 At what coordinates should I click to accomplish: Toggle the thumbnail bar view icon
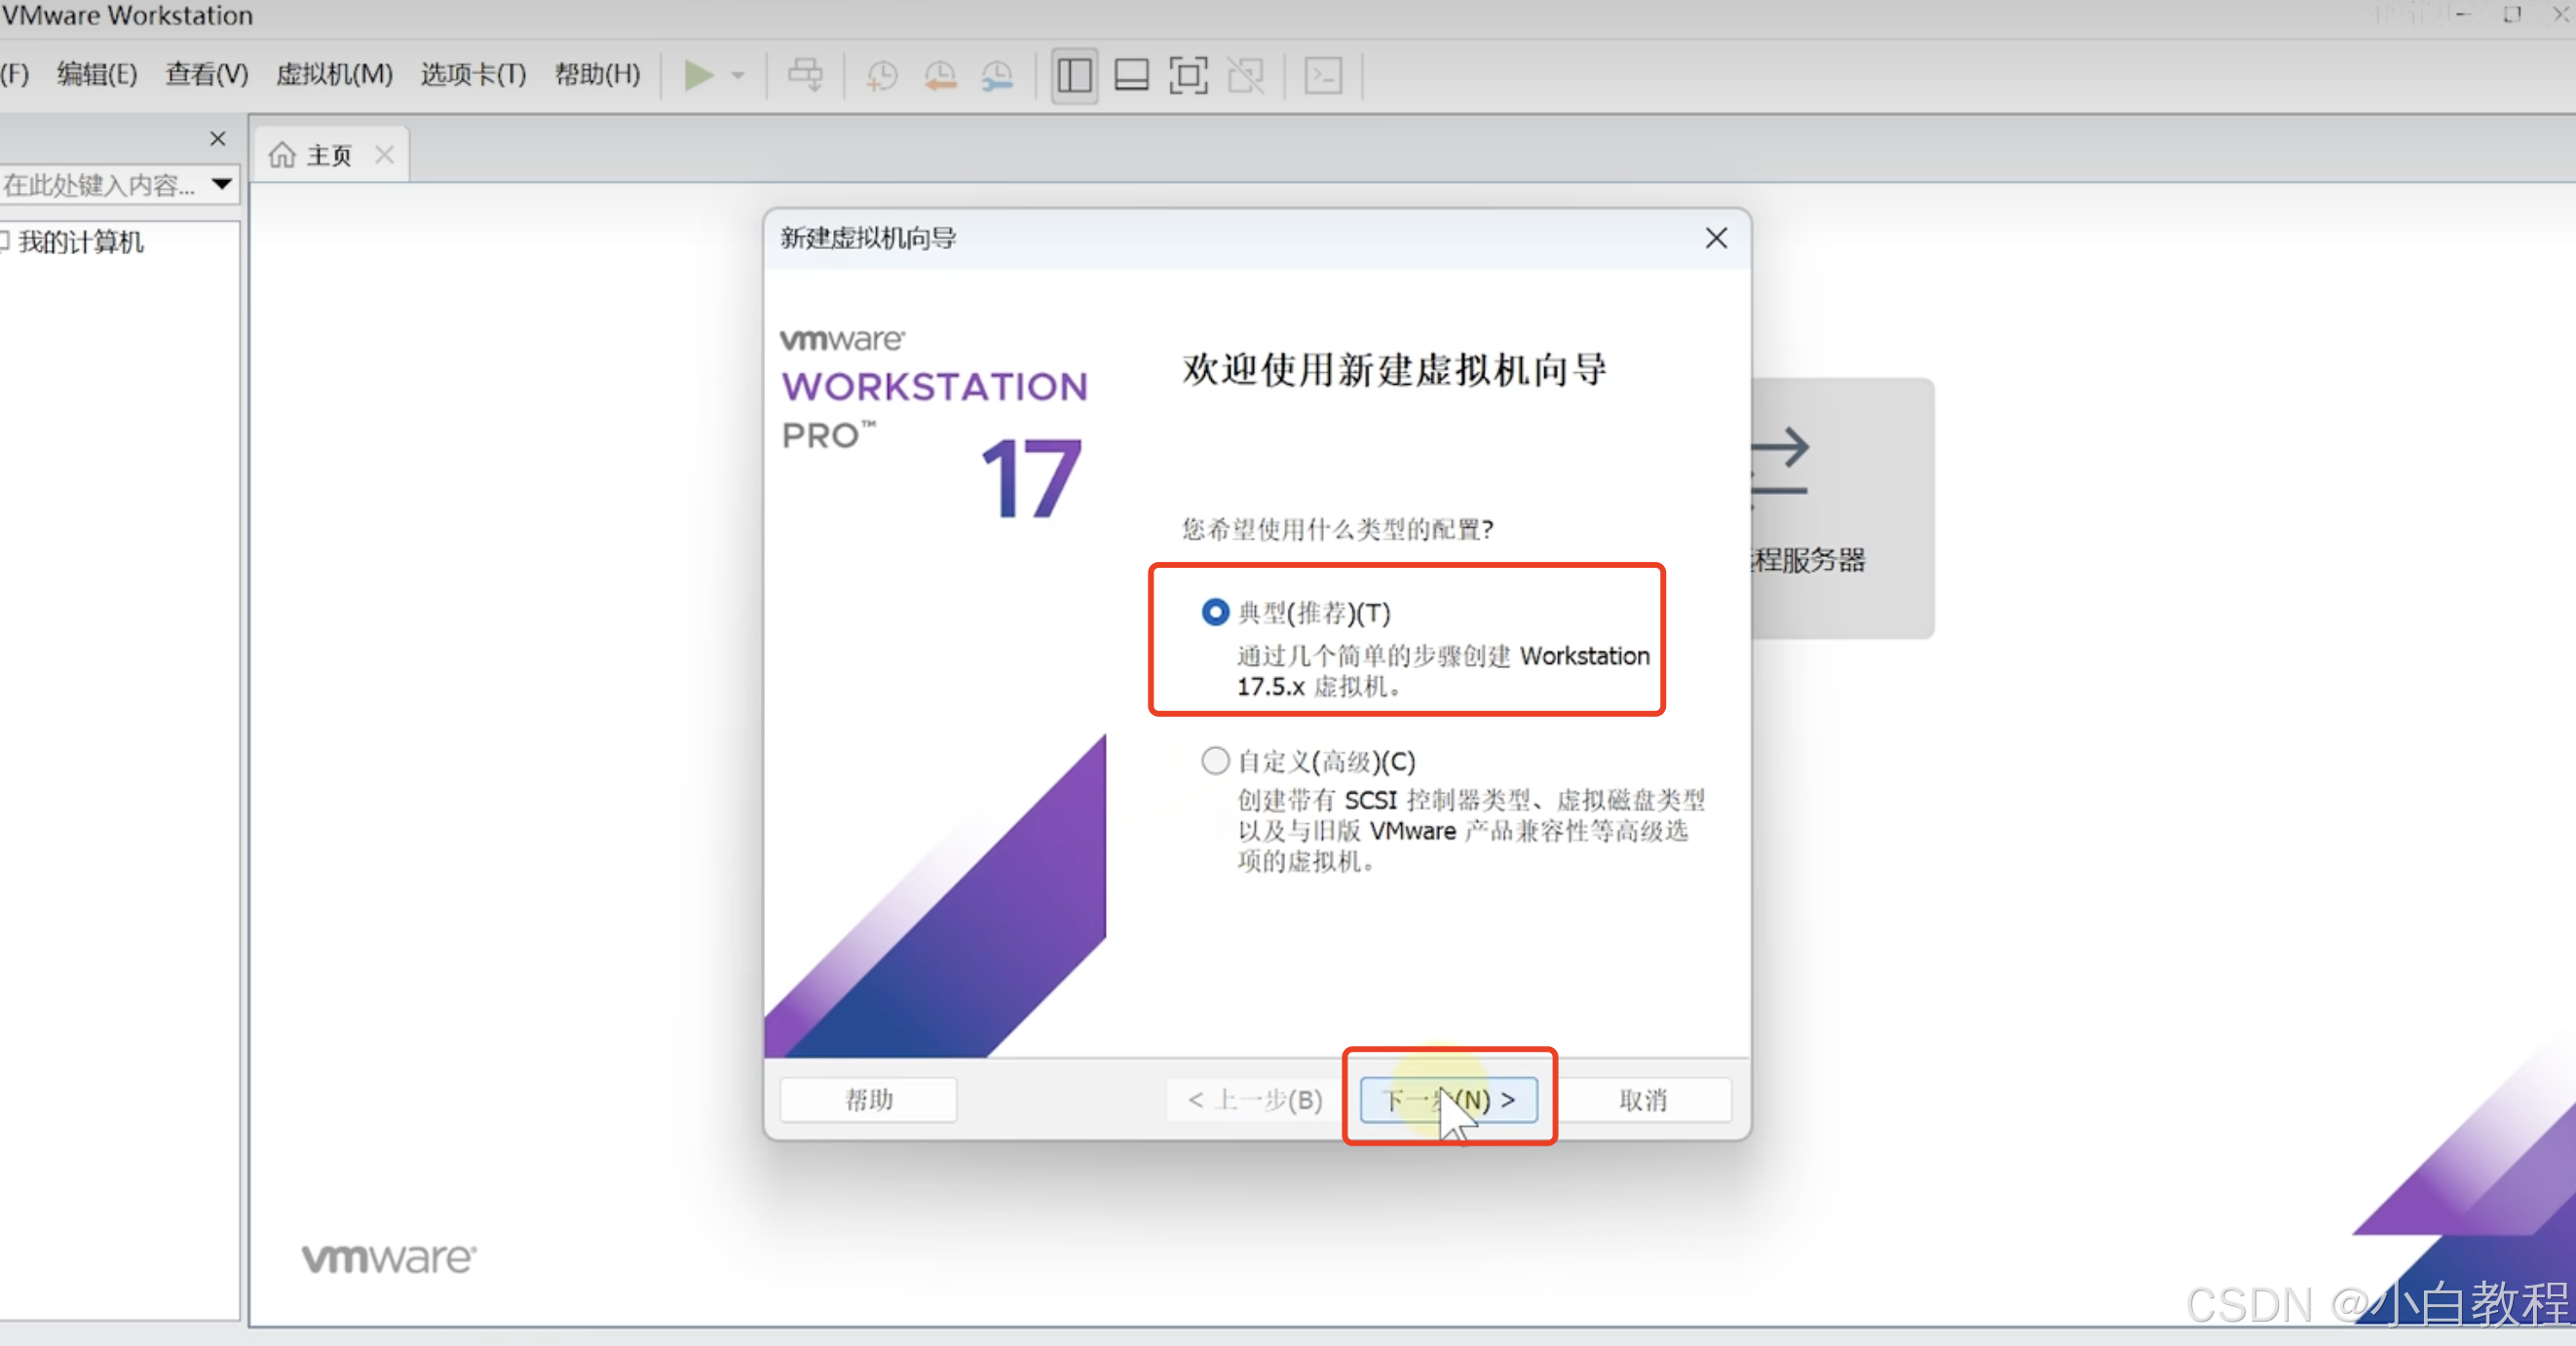(1131, 75)
